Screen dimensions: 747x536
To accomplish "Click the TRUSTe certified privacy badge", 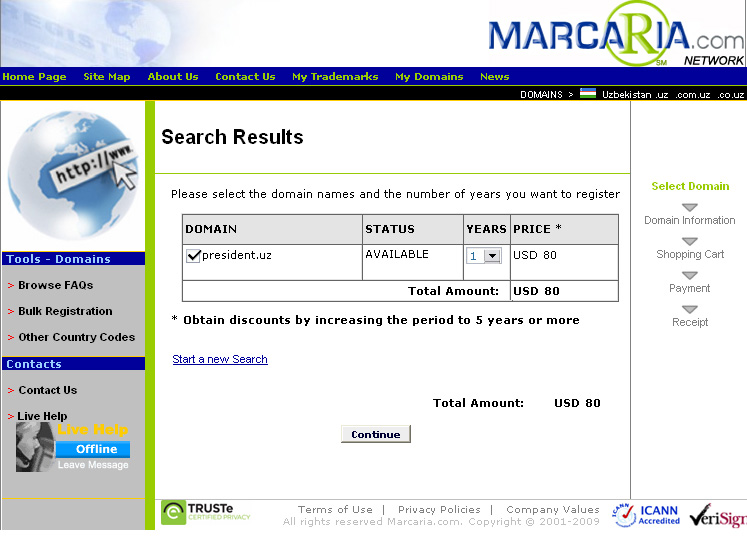I will pos(207,512).
